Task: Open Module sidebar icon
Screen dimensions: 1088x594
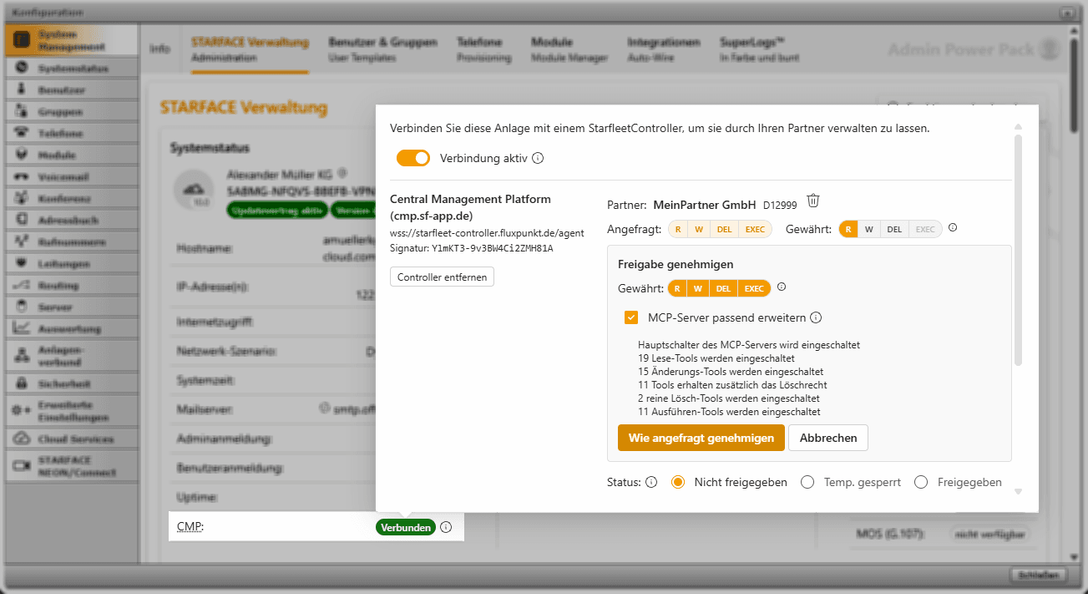Action: 22,154
